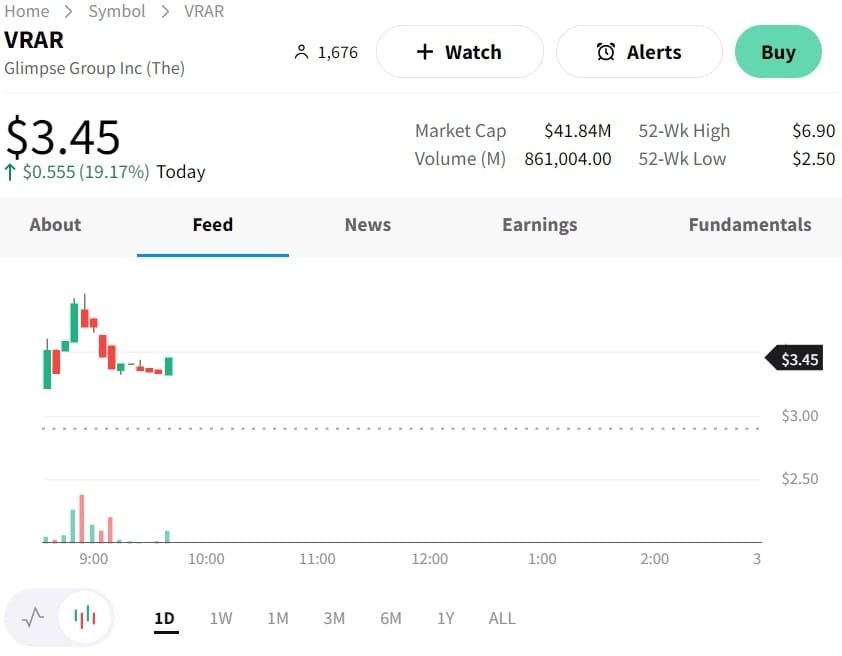Click the watchers person icon
Viewport: 842px width, 656px height.
(301, 52)
